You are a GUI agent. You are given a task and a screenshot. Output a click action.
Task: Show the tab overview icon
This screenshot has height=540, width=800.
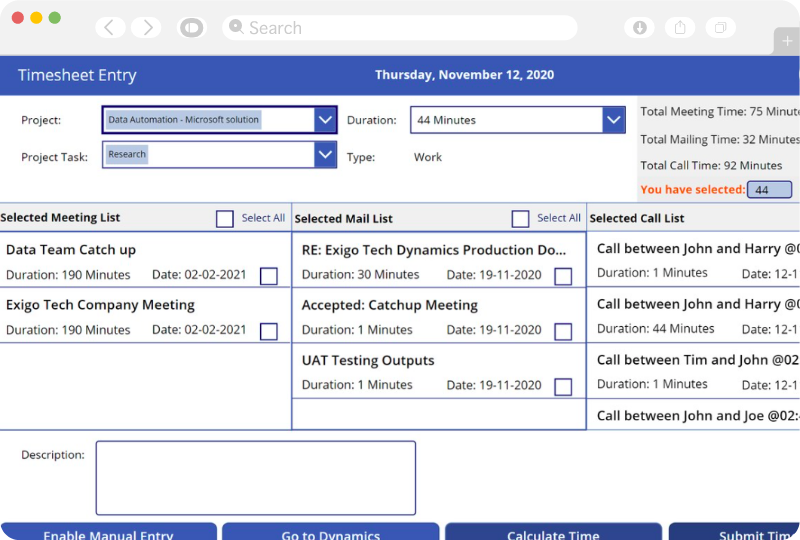click(720, 28)
